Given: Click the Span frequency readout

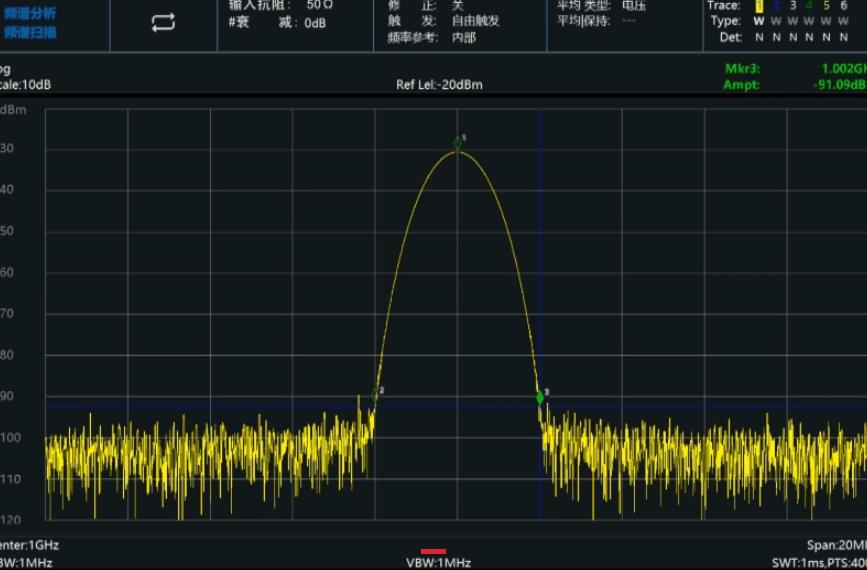Looking at the screenshot, I should pos(836,546).
